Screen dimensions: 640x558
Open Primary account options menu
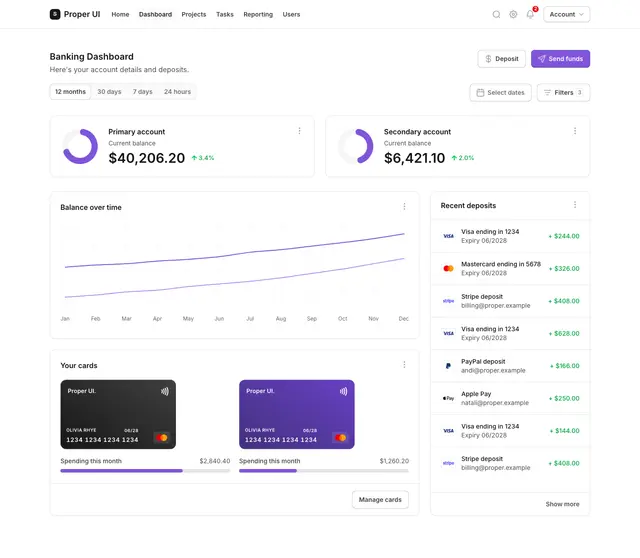[x=299, y=131]
